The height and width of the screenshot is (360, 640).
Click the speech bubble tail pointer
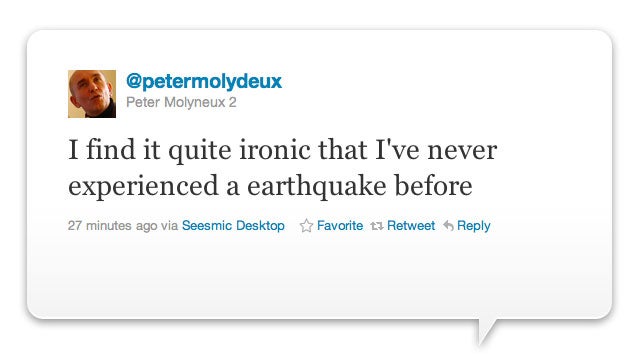[x=487, y=331]
